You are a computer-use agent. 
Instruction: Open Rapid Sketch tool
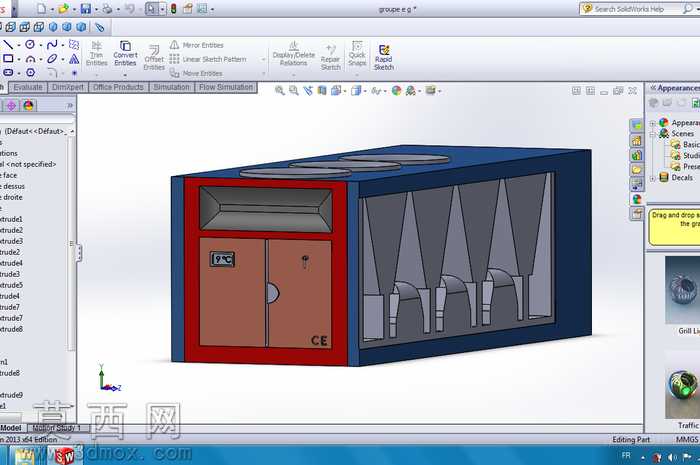point(383,57)
